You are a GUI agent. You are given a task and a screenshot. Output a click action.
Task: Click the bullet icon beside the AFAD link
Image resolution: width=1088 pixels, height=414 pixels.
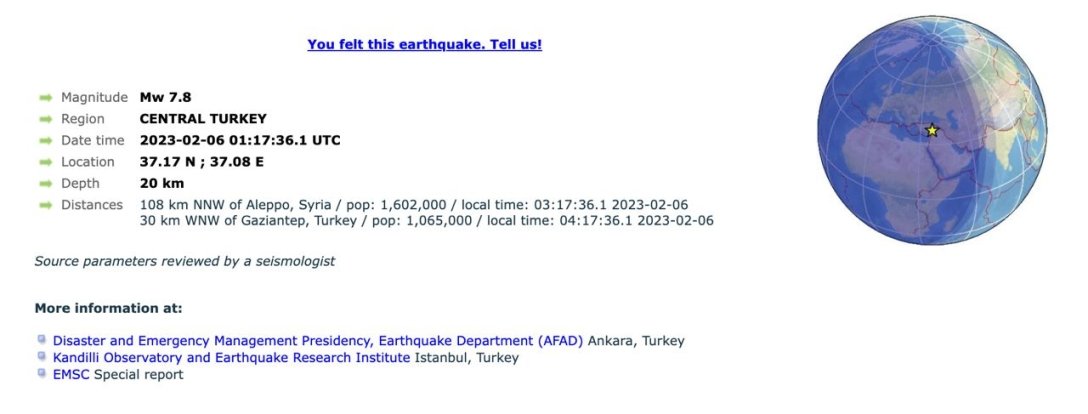[x=42, y=339]
